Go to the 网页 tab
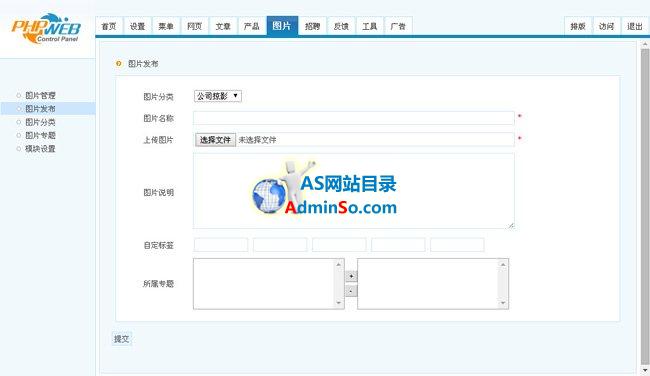 click(194, 27)
